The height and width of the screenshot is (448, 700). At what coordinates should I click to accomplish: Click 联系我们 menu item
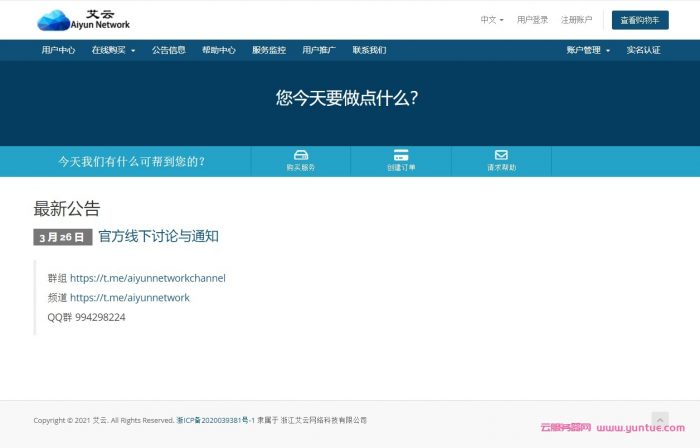click(x=369, y=50)
